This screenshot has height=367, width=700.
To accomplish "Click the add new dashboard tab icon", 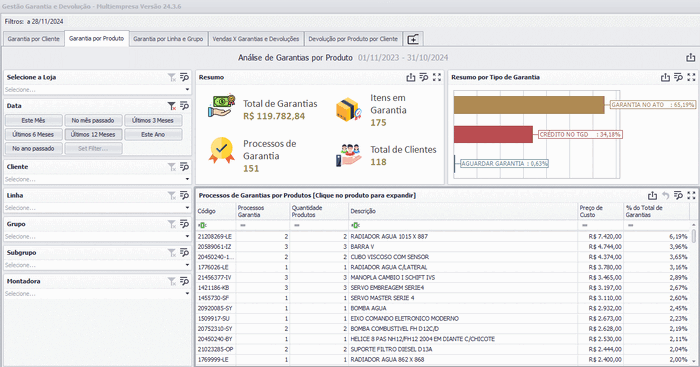I will (413, 39).
